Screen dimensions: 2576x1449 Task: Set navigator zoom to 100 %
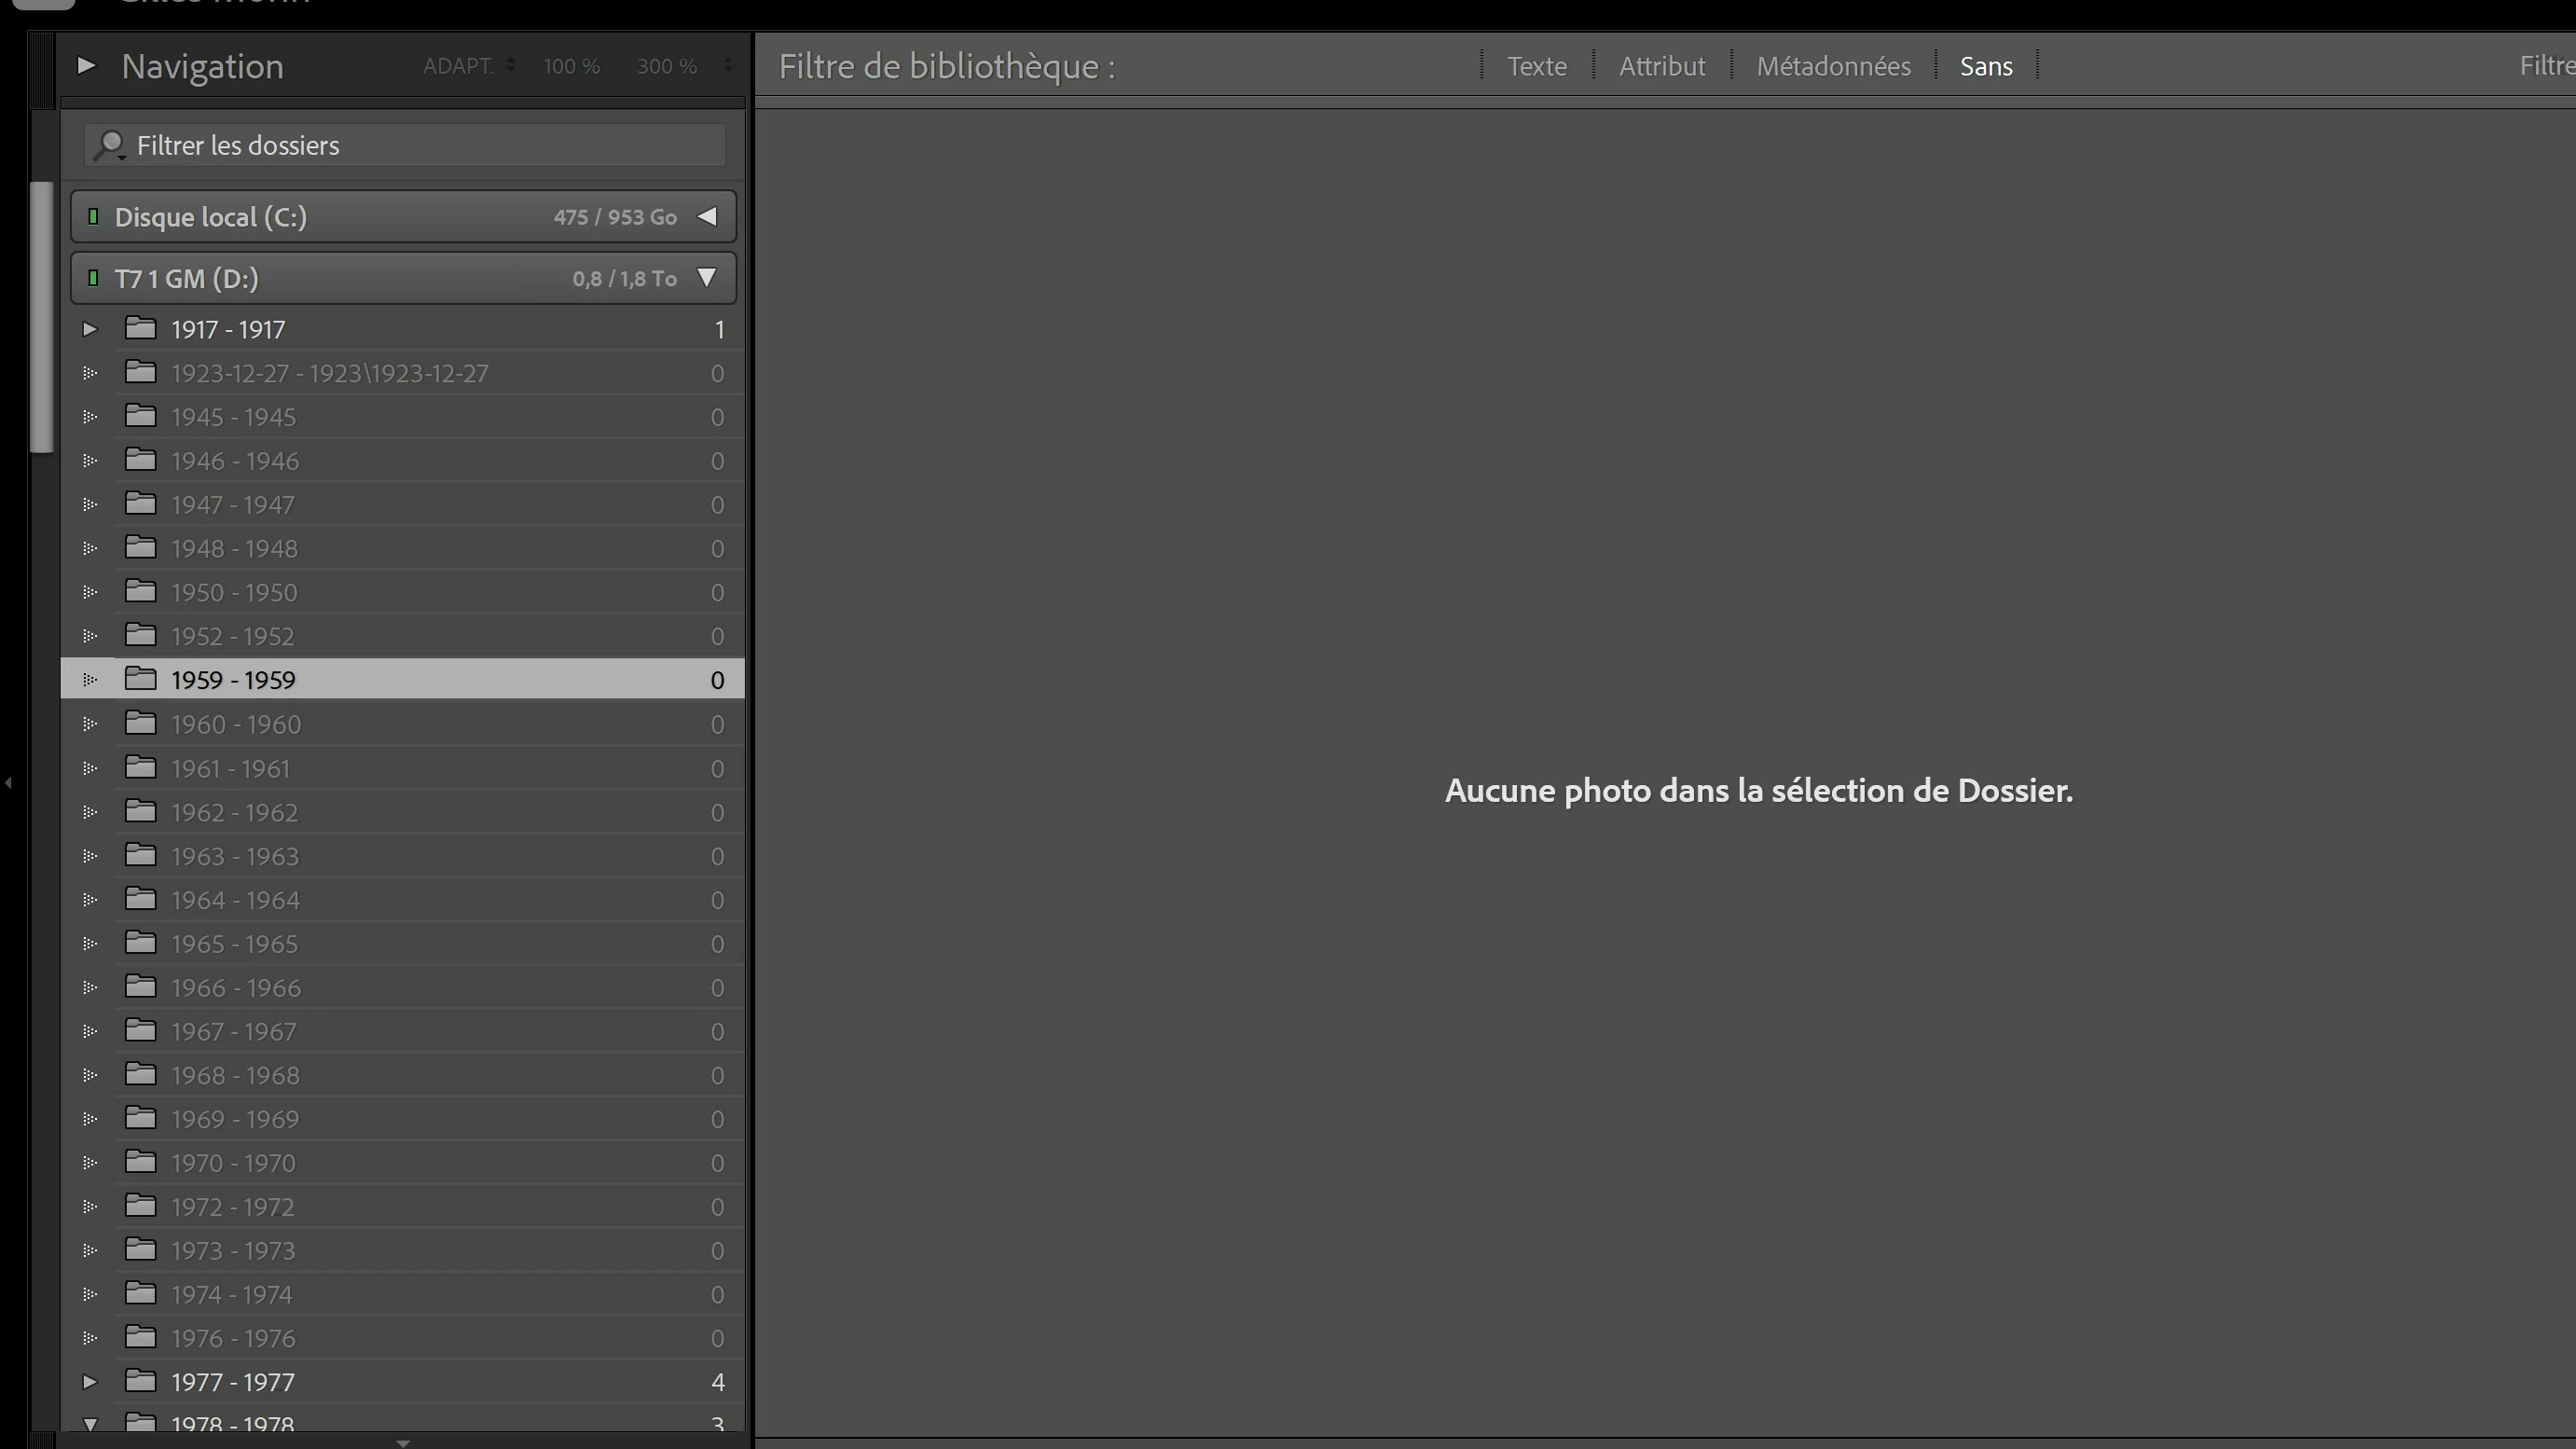coord(571,66)
